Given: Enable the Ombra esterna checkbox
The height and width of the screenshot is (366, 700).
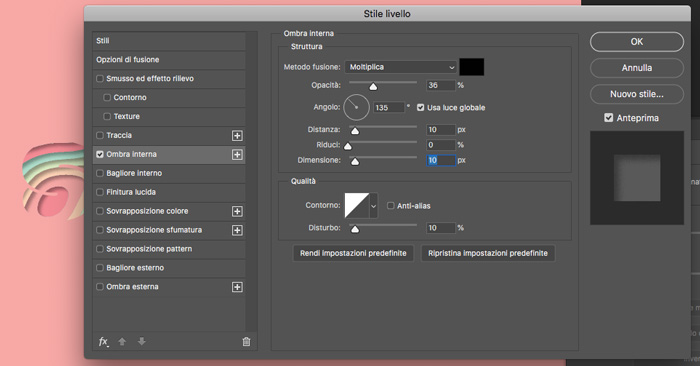Looking at the screenshot, I should pos(100,287).
